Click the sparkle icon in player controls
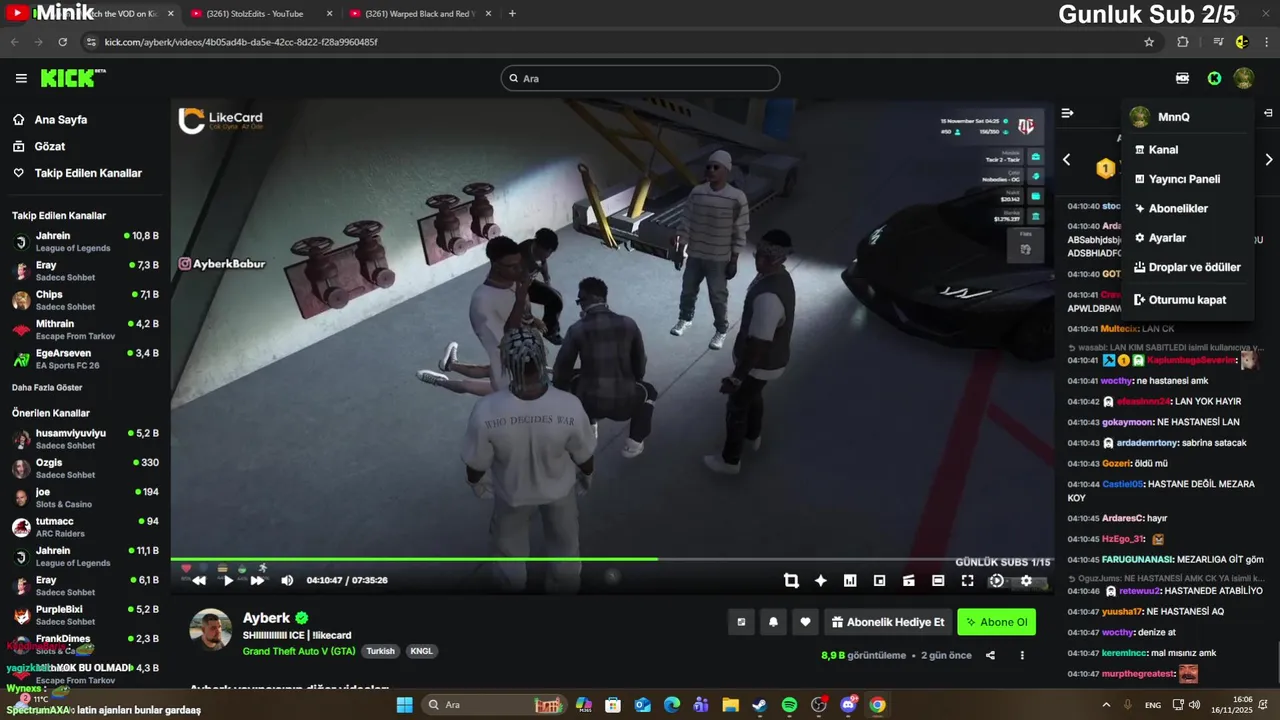 [820, 580]
